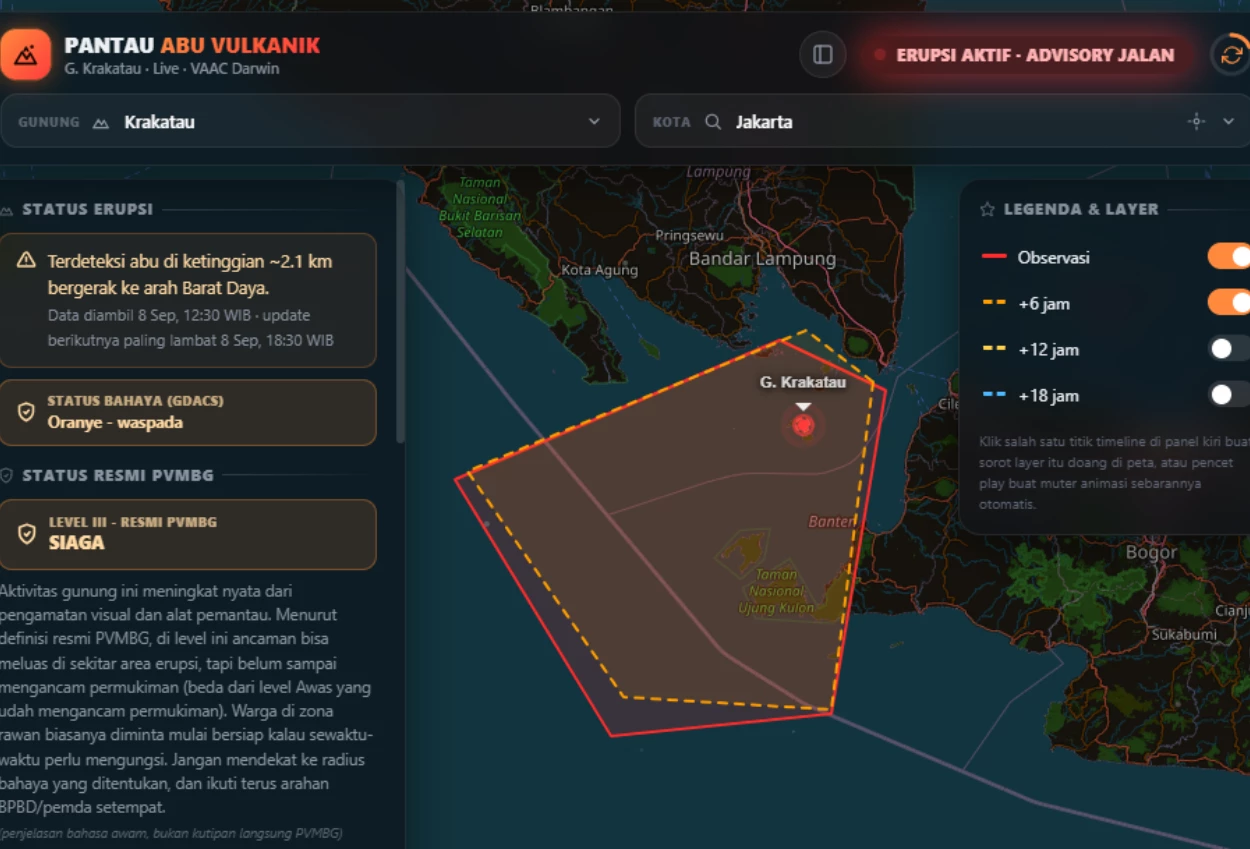Click the Taman Nasional Ujung Kulon label
The width and height of the screenshot is (1250, 849).
point(777,591)
